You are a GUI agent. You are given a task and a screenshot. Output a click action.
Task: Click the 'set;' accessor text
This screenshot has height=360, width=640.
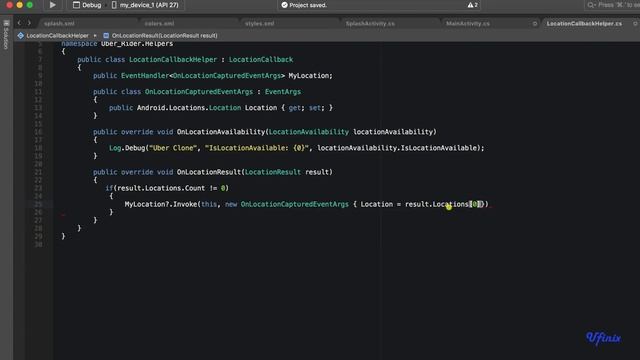[x=316, y=108]
